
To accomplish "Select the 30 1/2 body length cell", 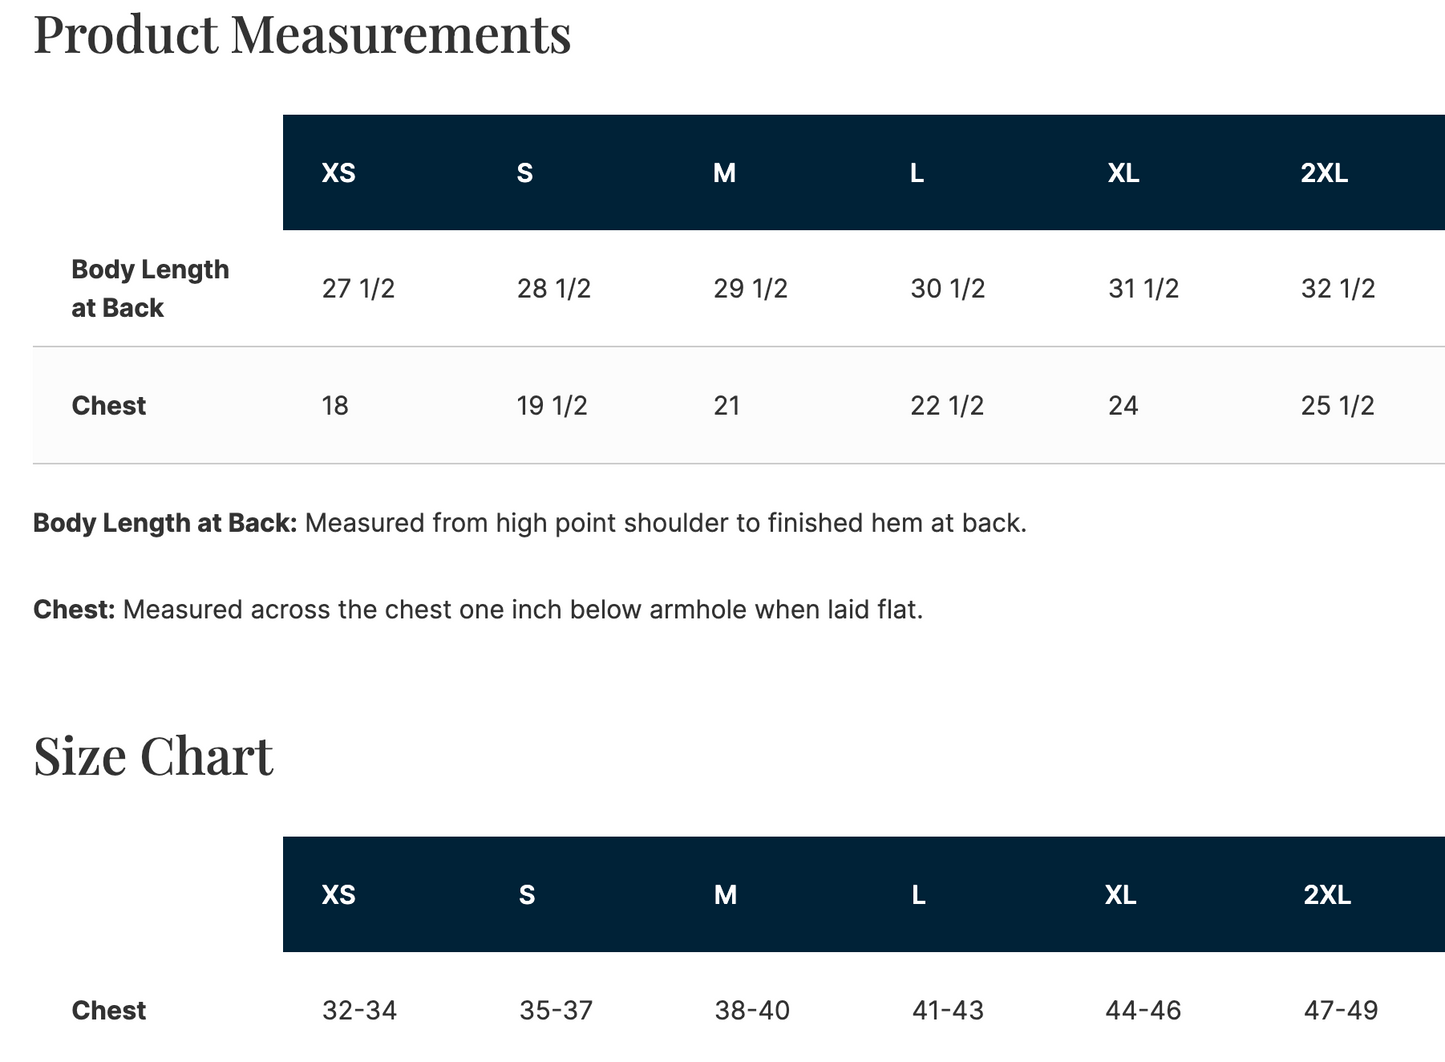I will (948, 289).
